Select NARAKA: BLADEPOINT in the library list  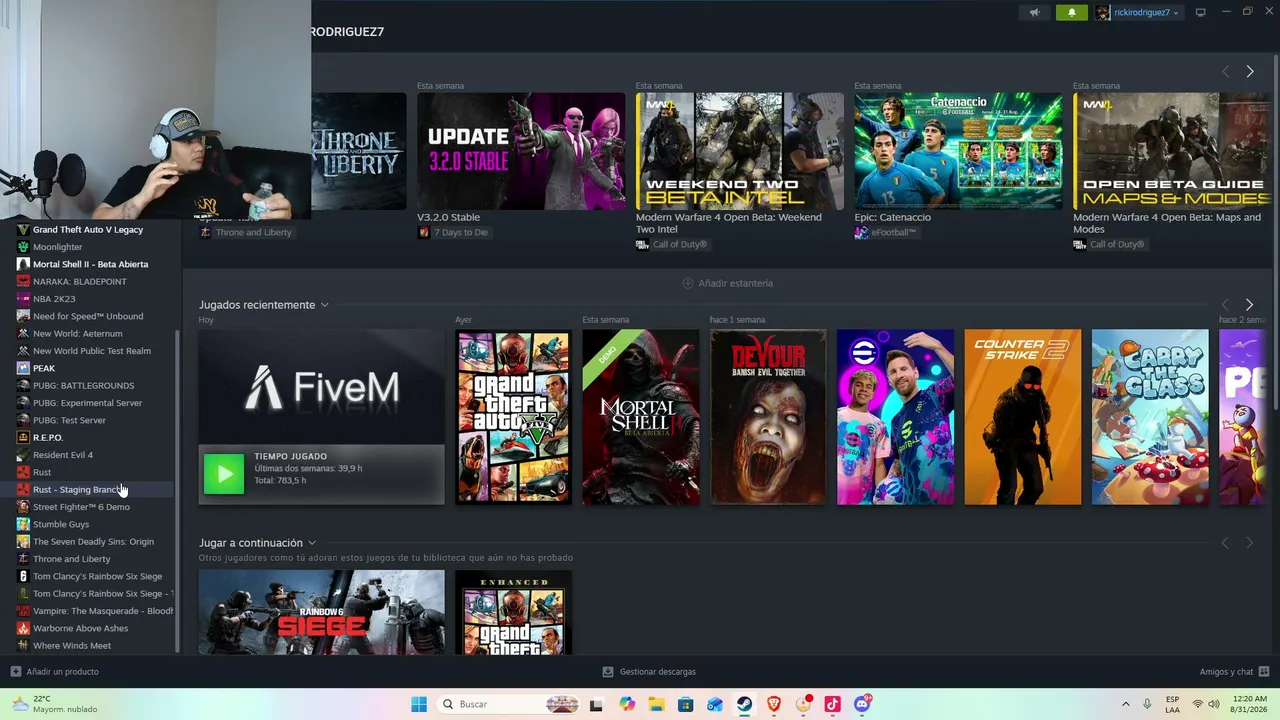click(80, 282)
